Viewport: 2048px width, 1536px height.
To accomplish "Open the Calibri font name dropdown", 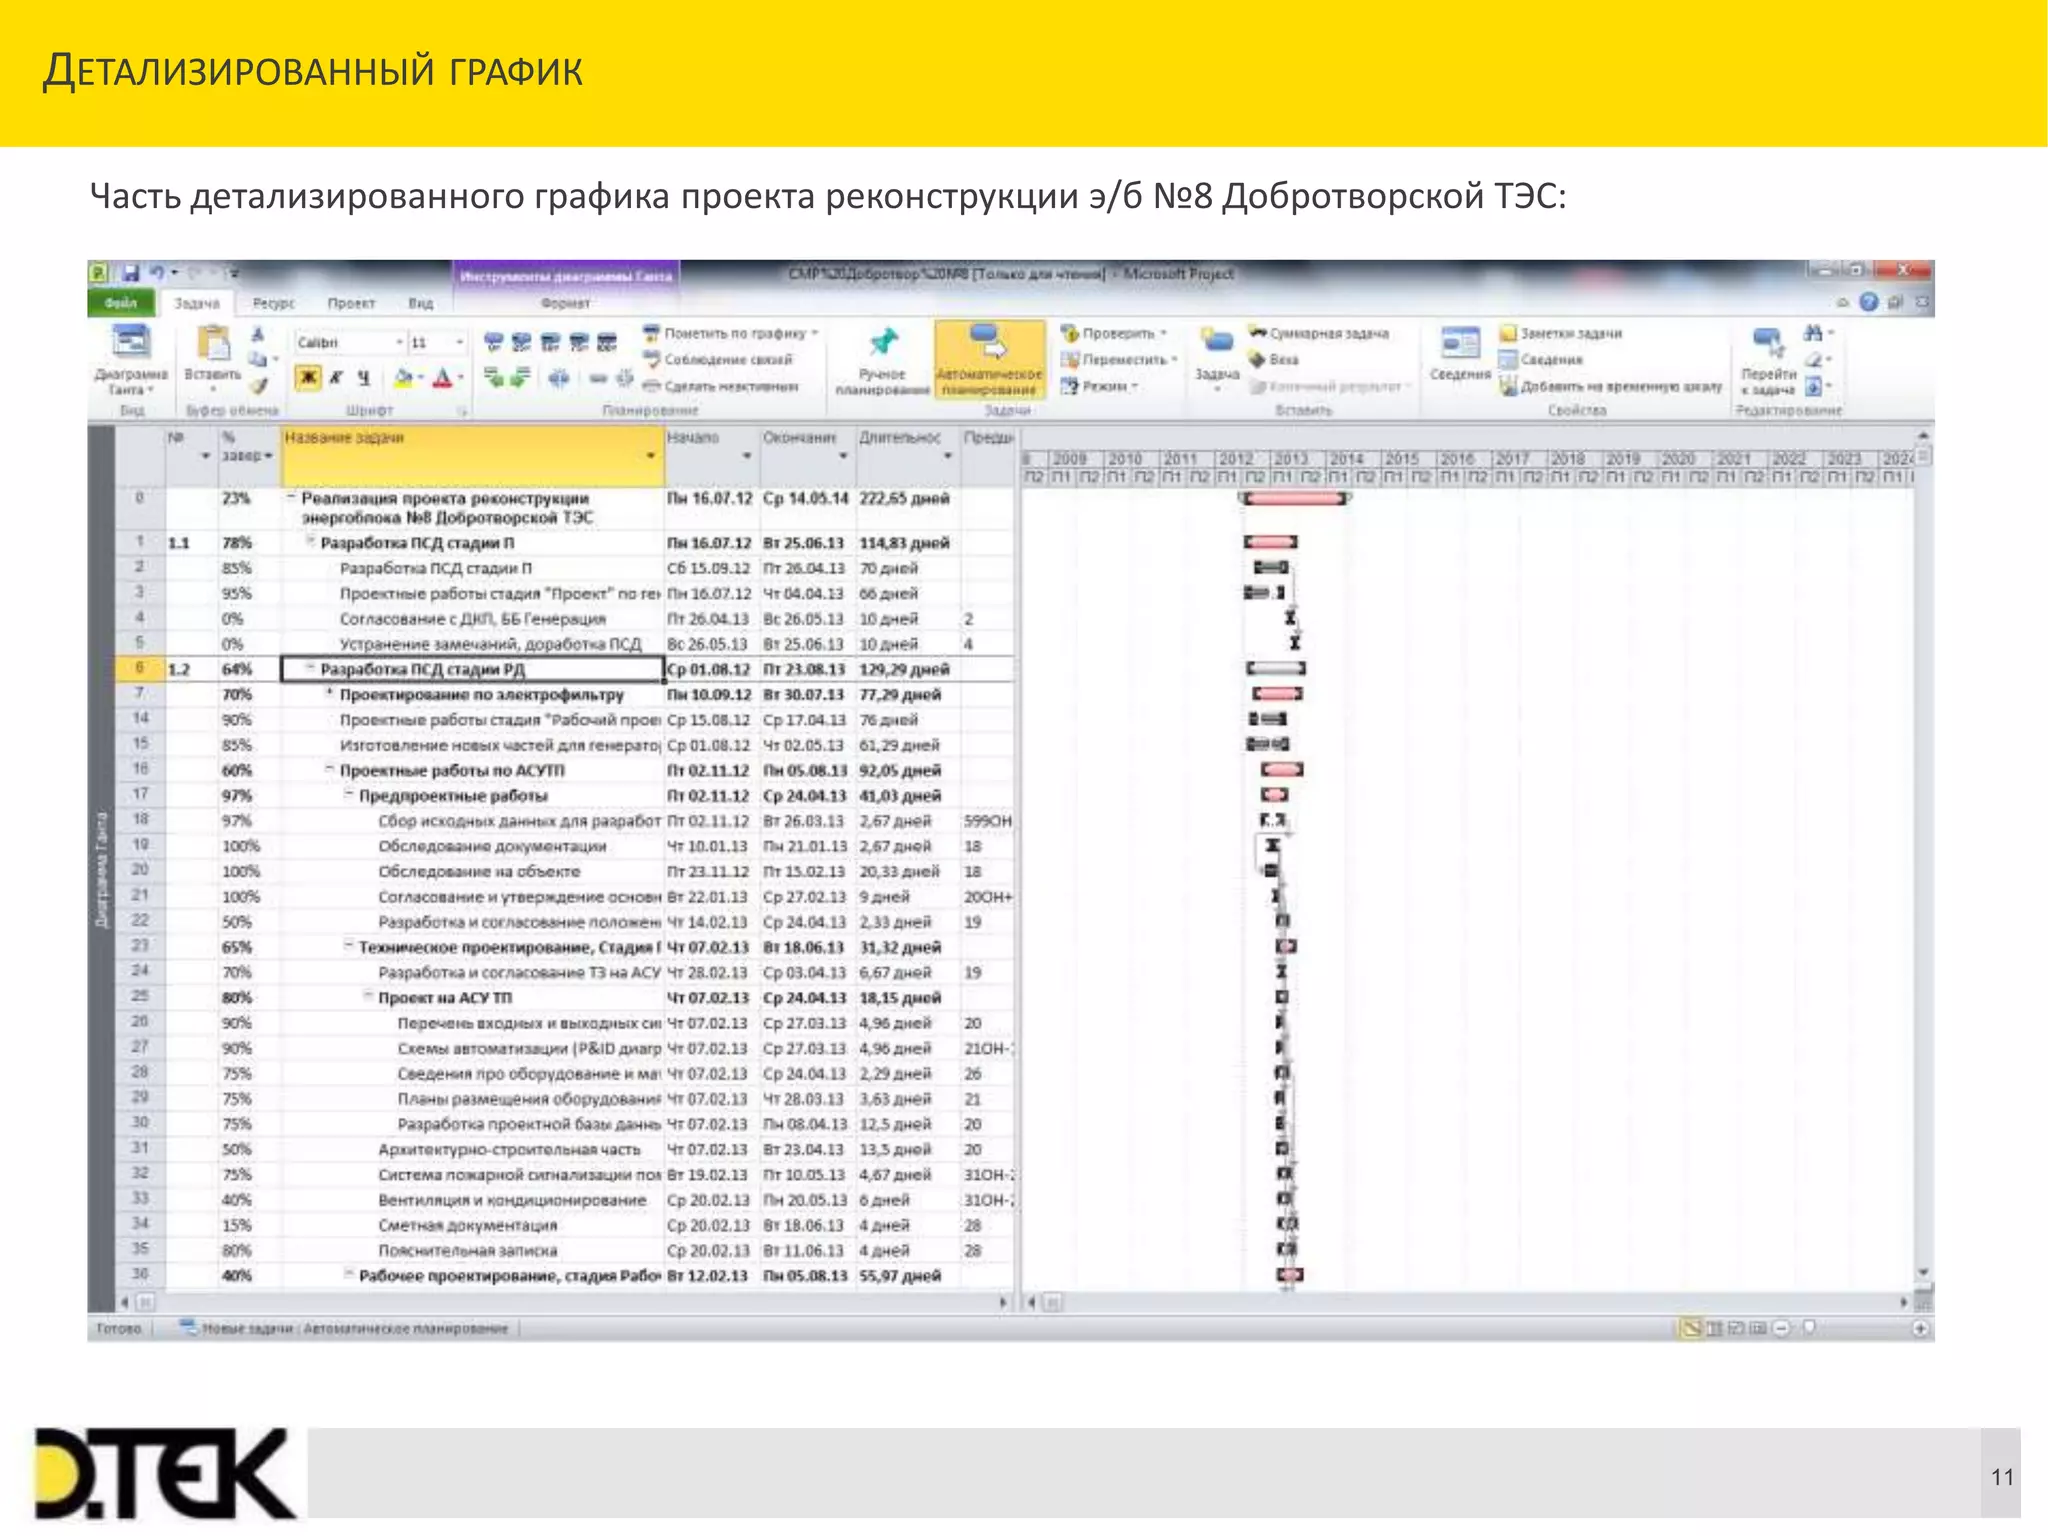I will point(399,343).
